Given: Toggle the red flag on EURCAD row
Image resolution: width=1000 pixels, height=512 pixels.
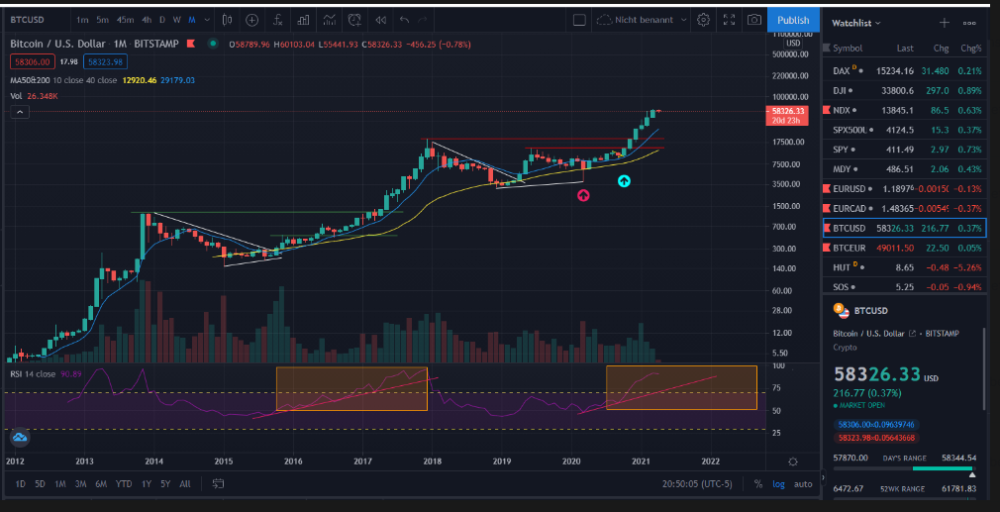Looking at the screenshot, I should 827,208.
